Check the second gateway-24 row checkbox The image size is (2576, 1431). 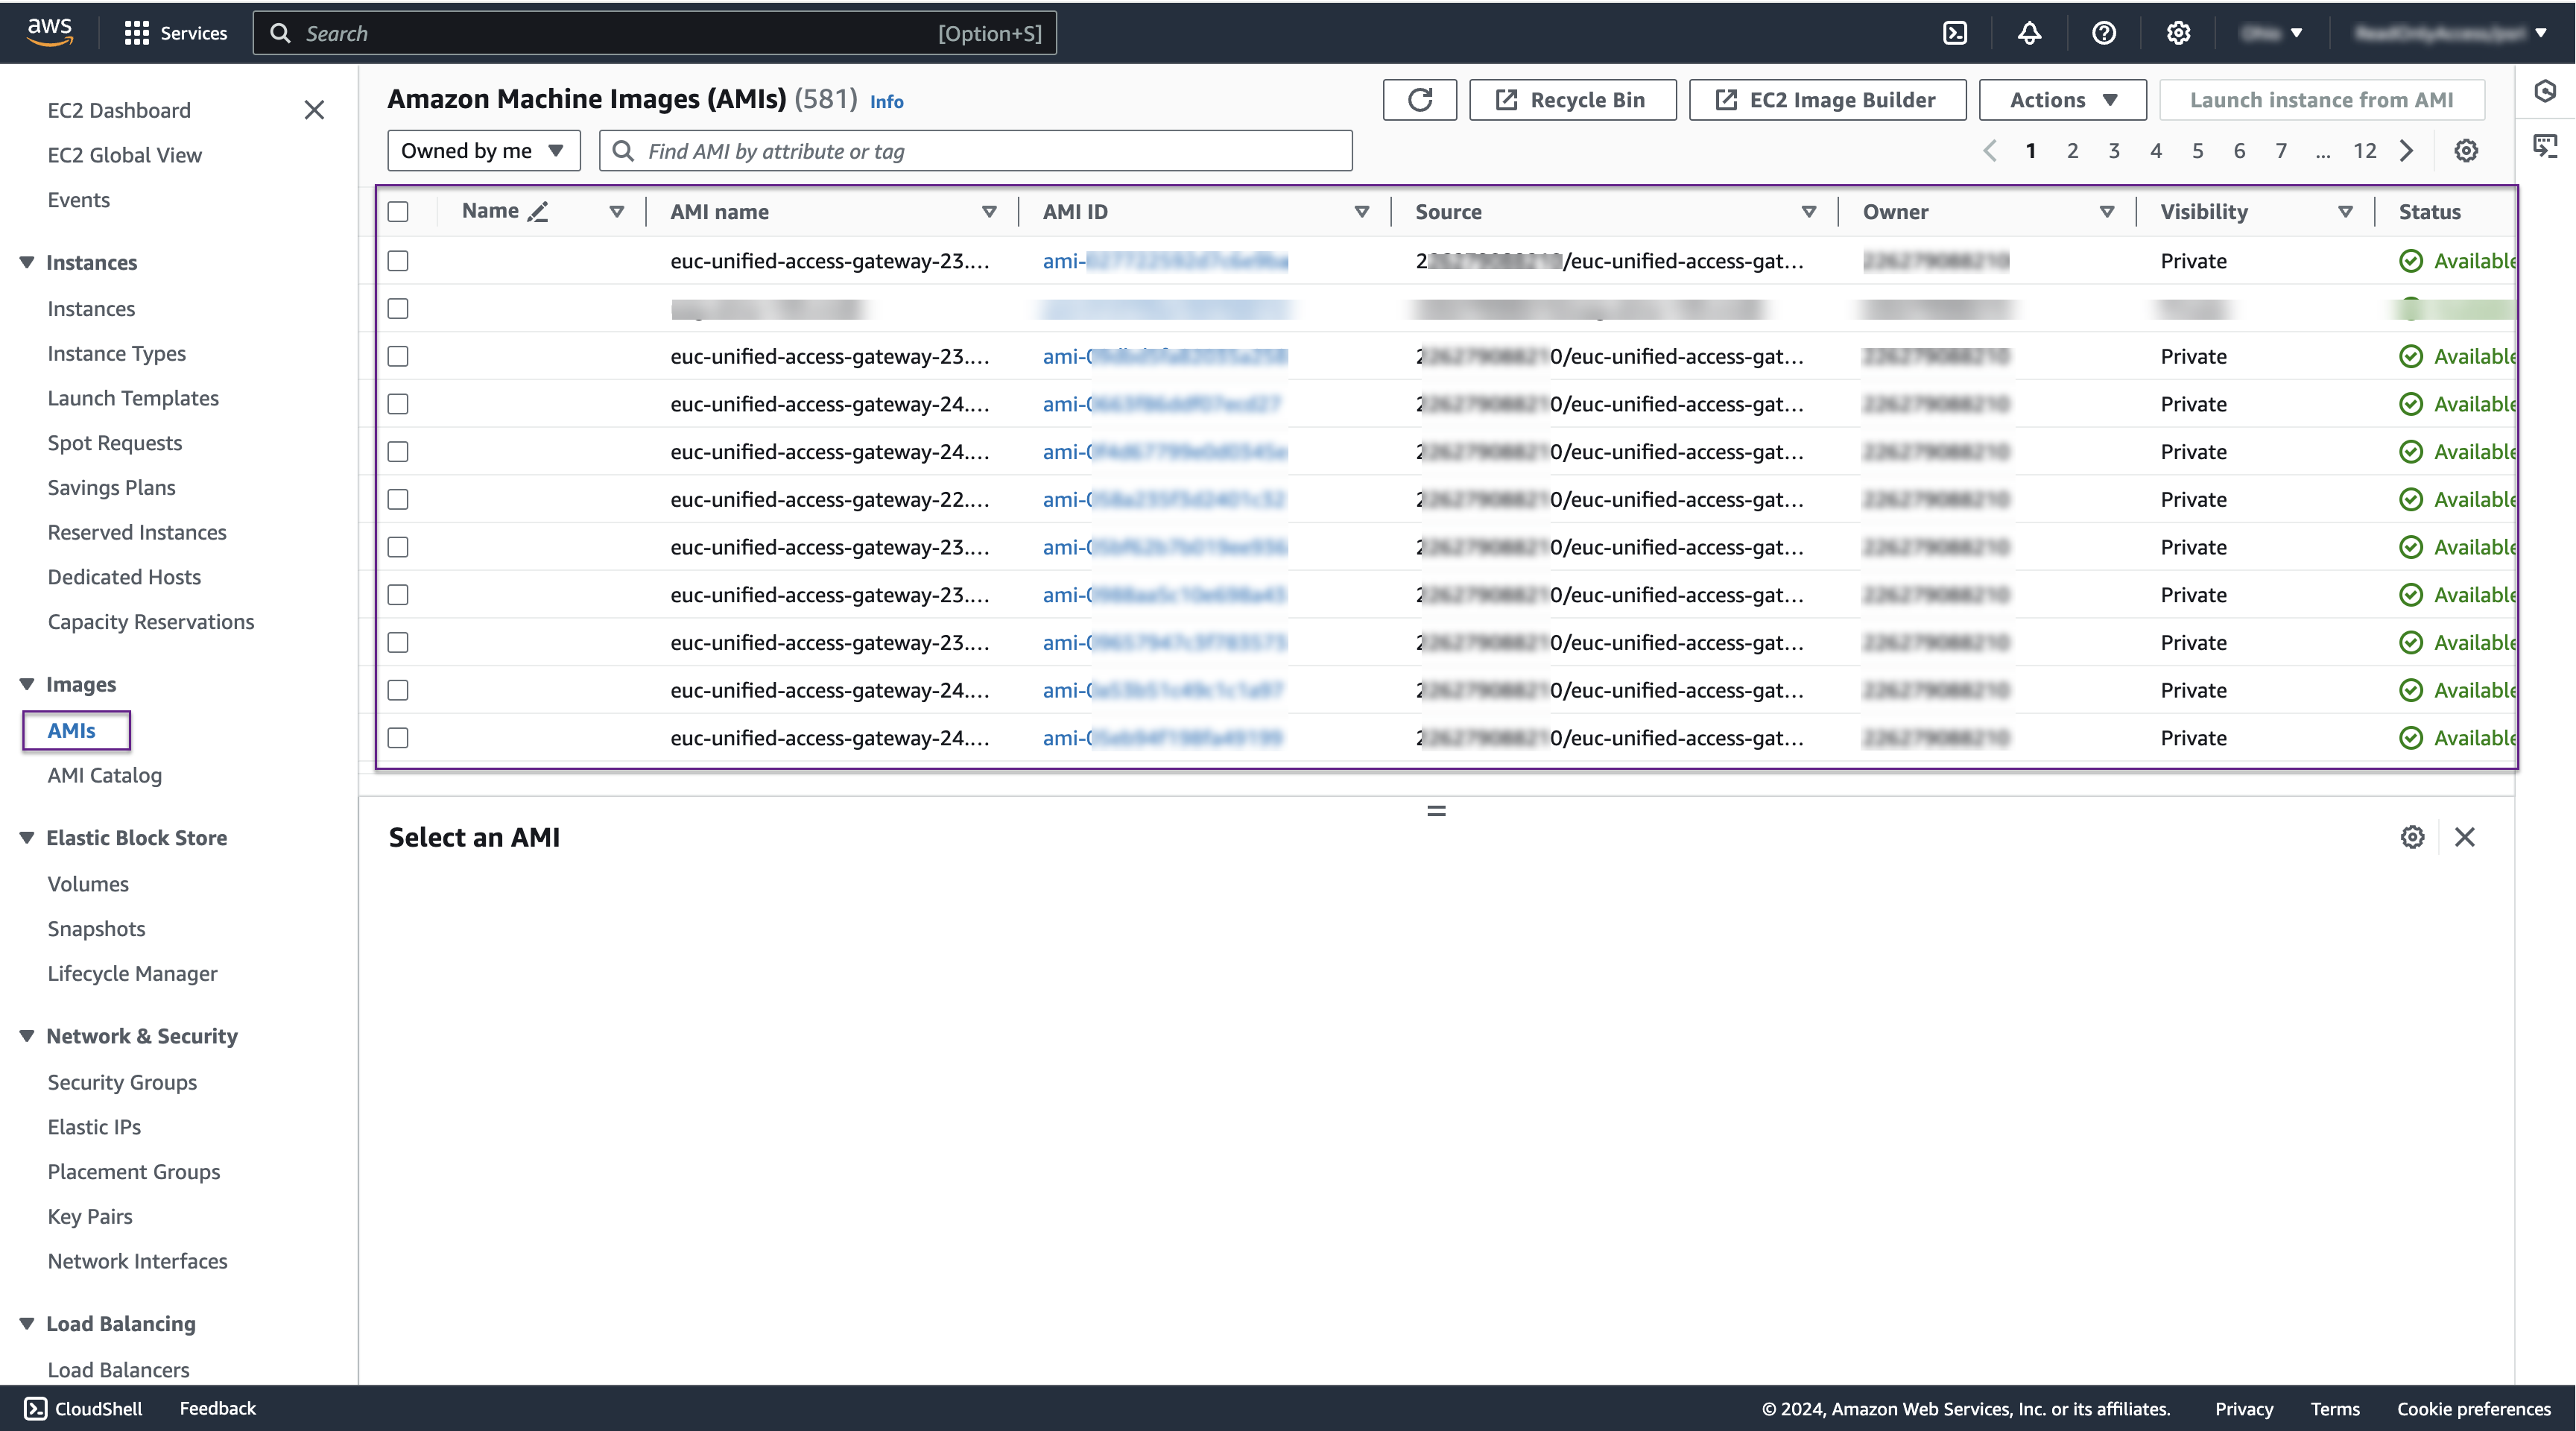[398, 452]
